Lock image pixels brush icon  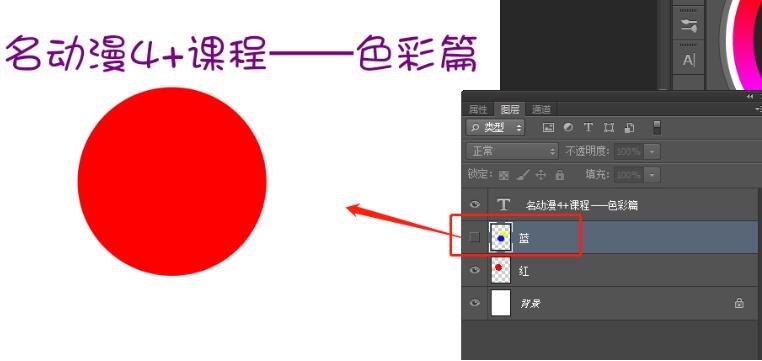(x=522, y=175)
